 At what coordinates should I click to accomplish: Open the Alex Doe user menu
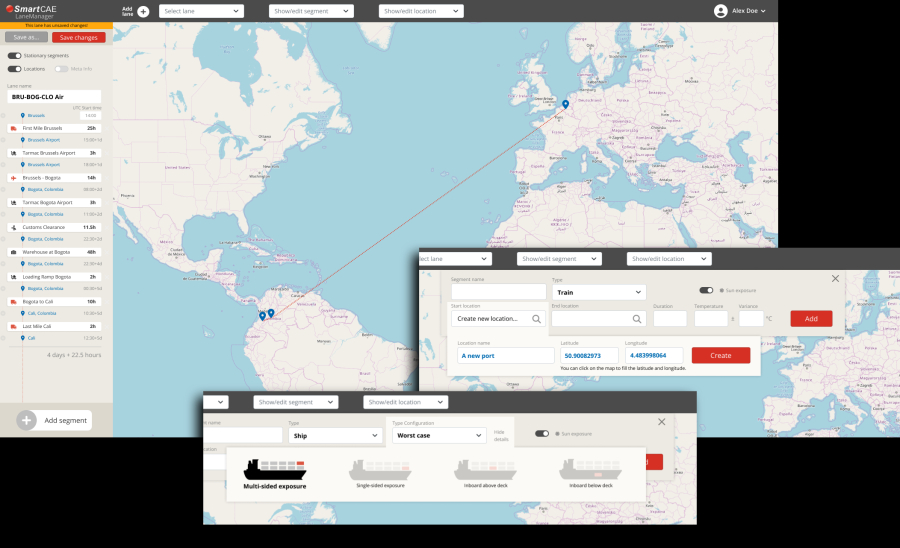click(740, 11)
